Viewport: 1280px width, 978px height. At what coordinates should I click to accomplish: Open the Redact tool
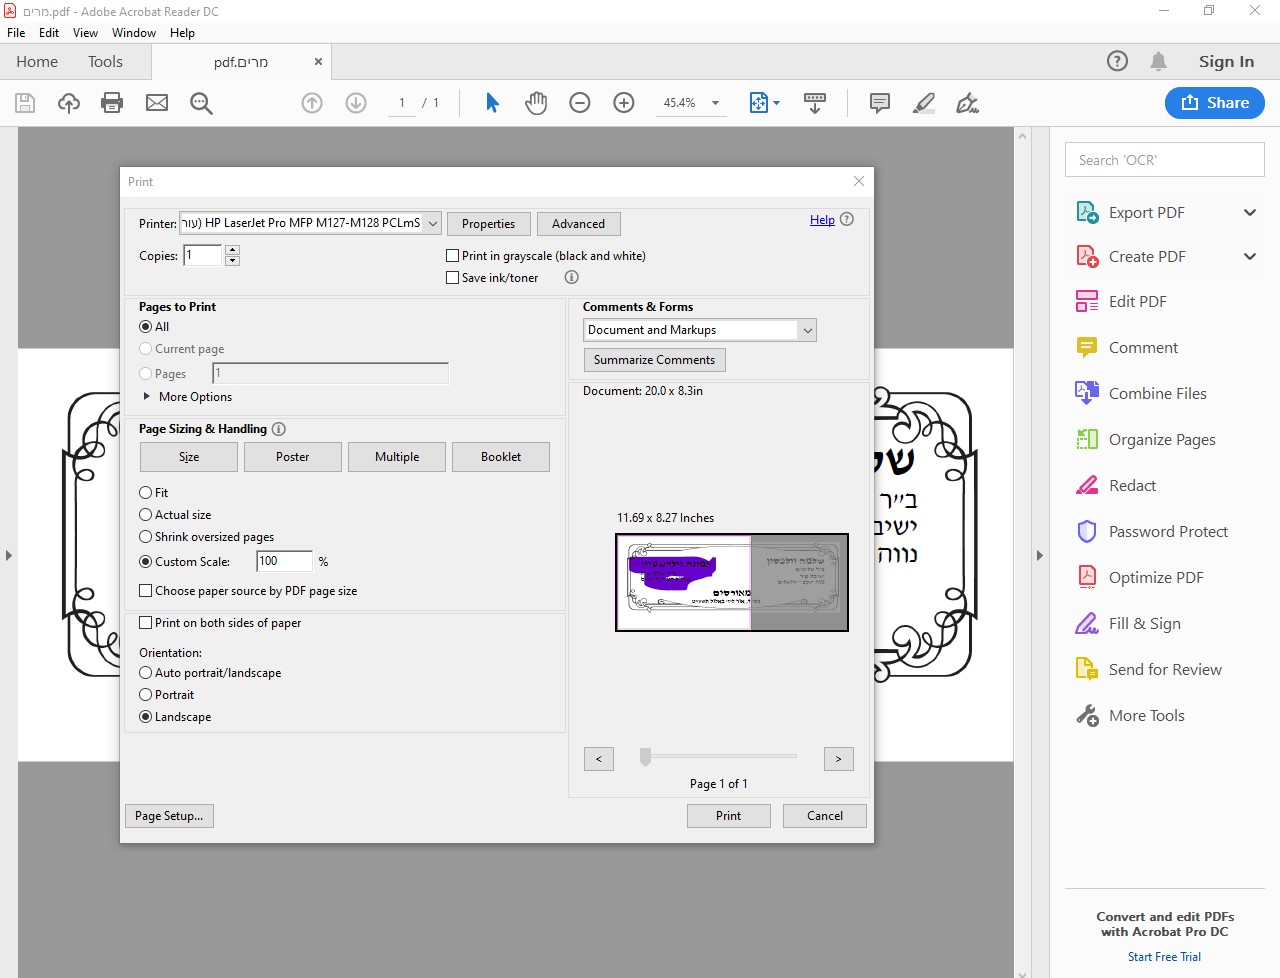[x=1132, y=485]
